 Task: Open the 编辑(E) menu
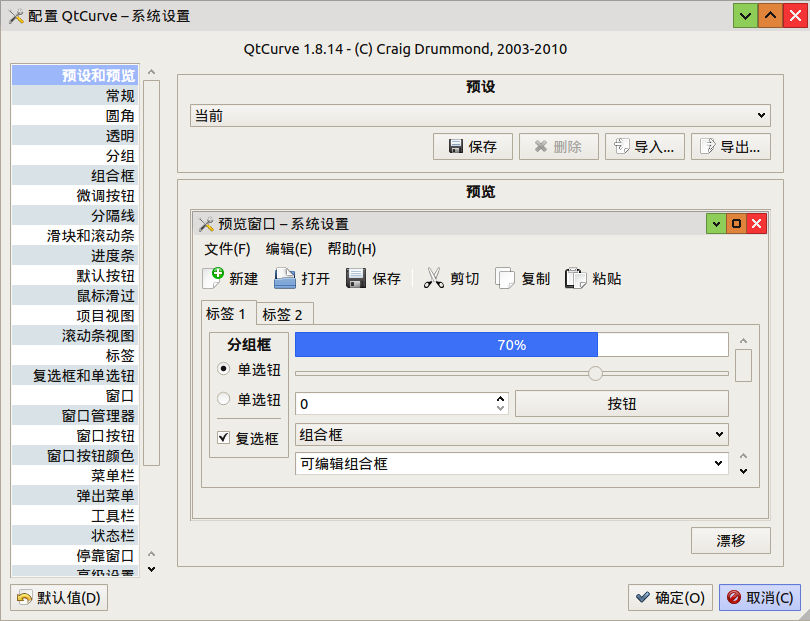click(x=289, y=249)
